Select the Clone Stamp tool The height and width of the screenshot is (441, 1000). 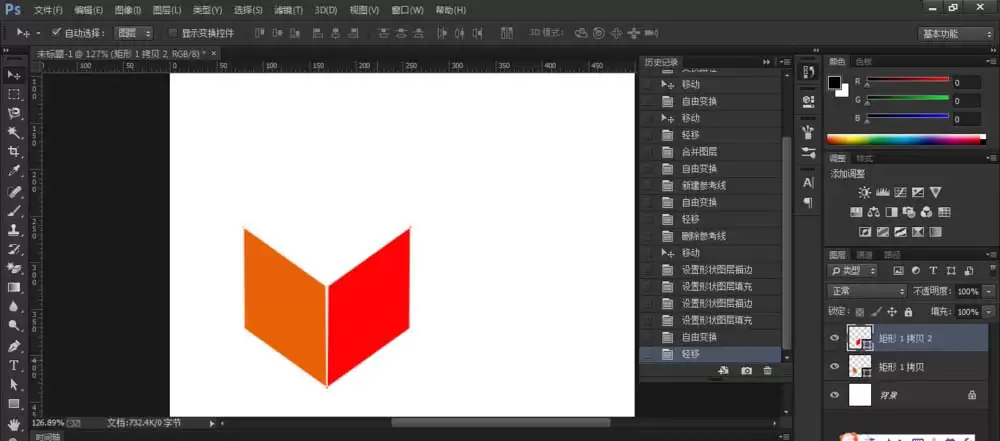[x=13, y=230]
